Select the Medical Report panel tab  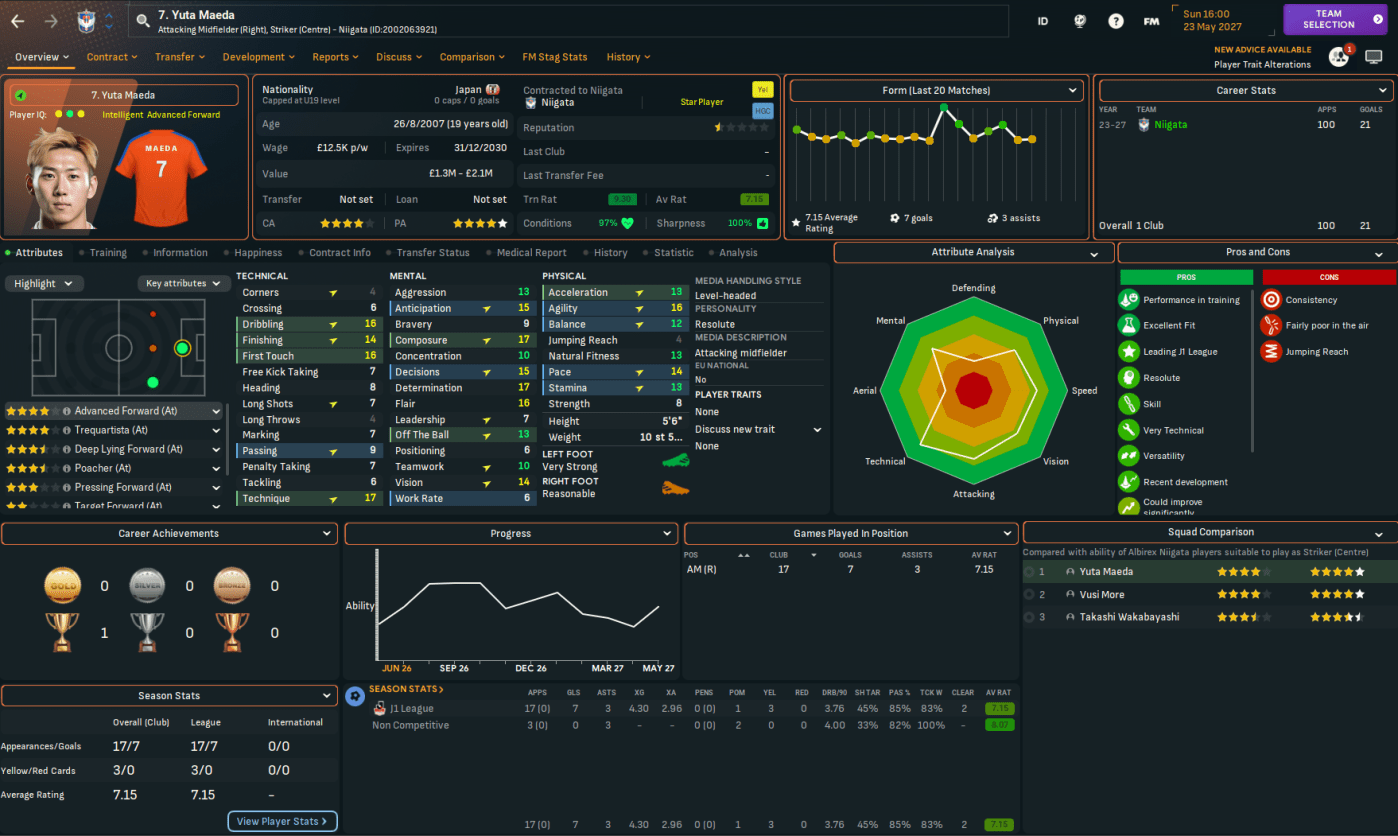point(531,253)
